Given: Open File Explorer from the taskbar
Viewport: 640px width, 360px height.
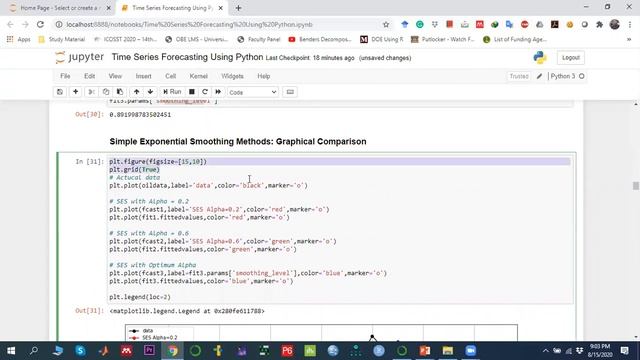Looking at the screenshot, I should 448,351.
